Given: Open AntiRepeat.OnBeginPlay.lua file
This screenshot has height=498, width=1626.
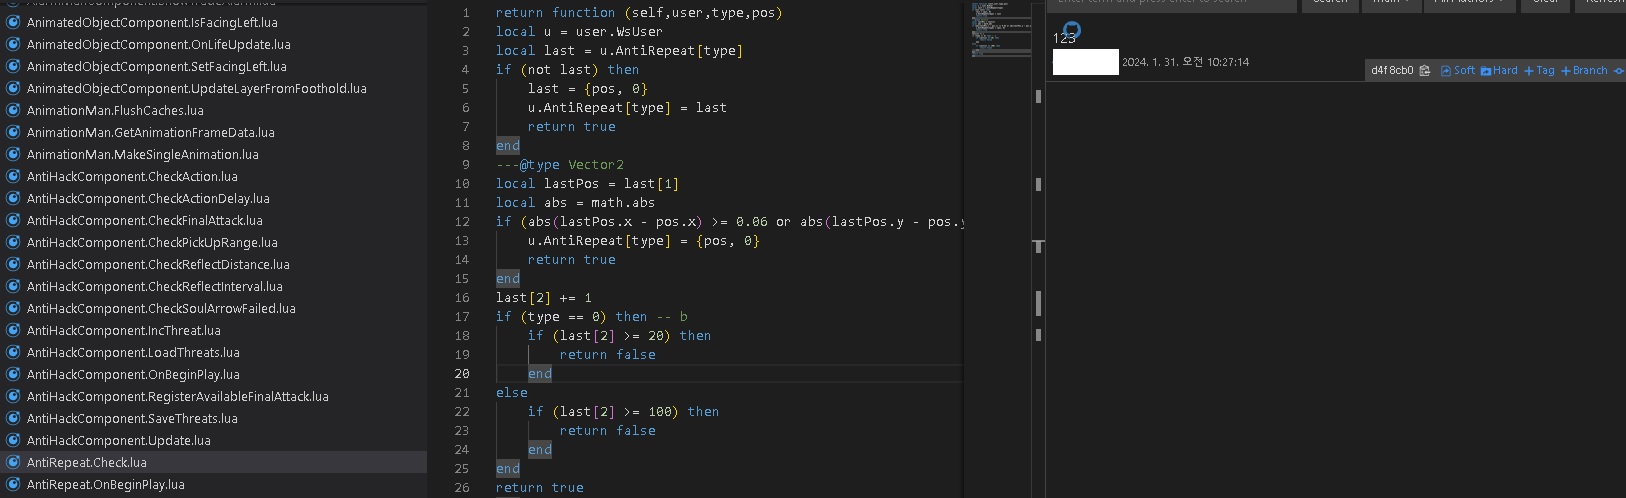Looking at the screenshot, I should click(105, 485).
